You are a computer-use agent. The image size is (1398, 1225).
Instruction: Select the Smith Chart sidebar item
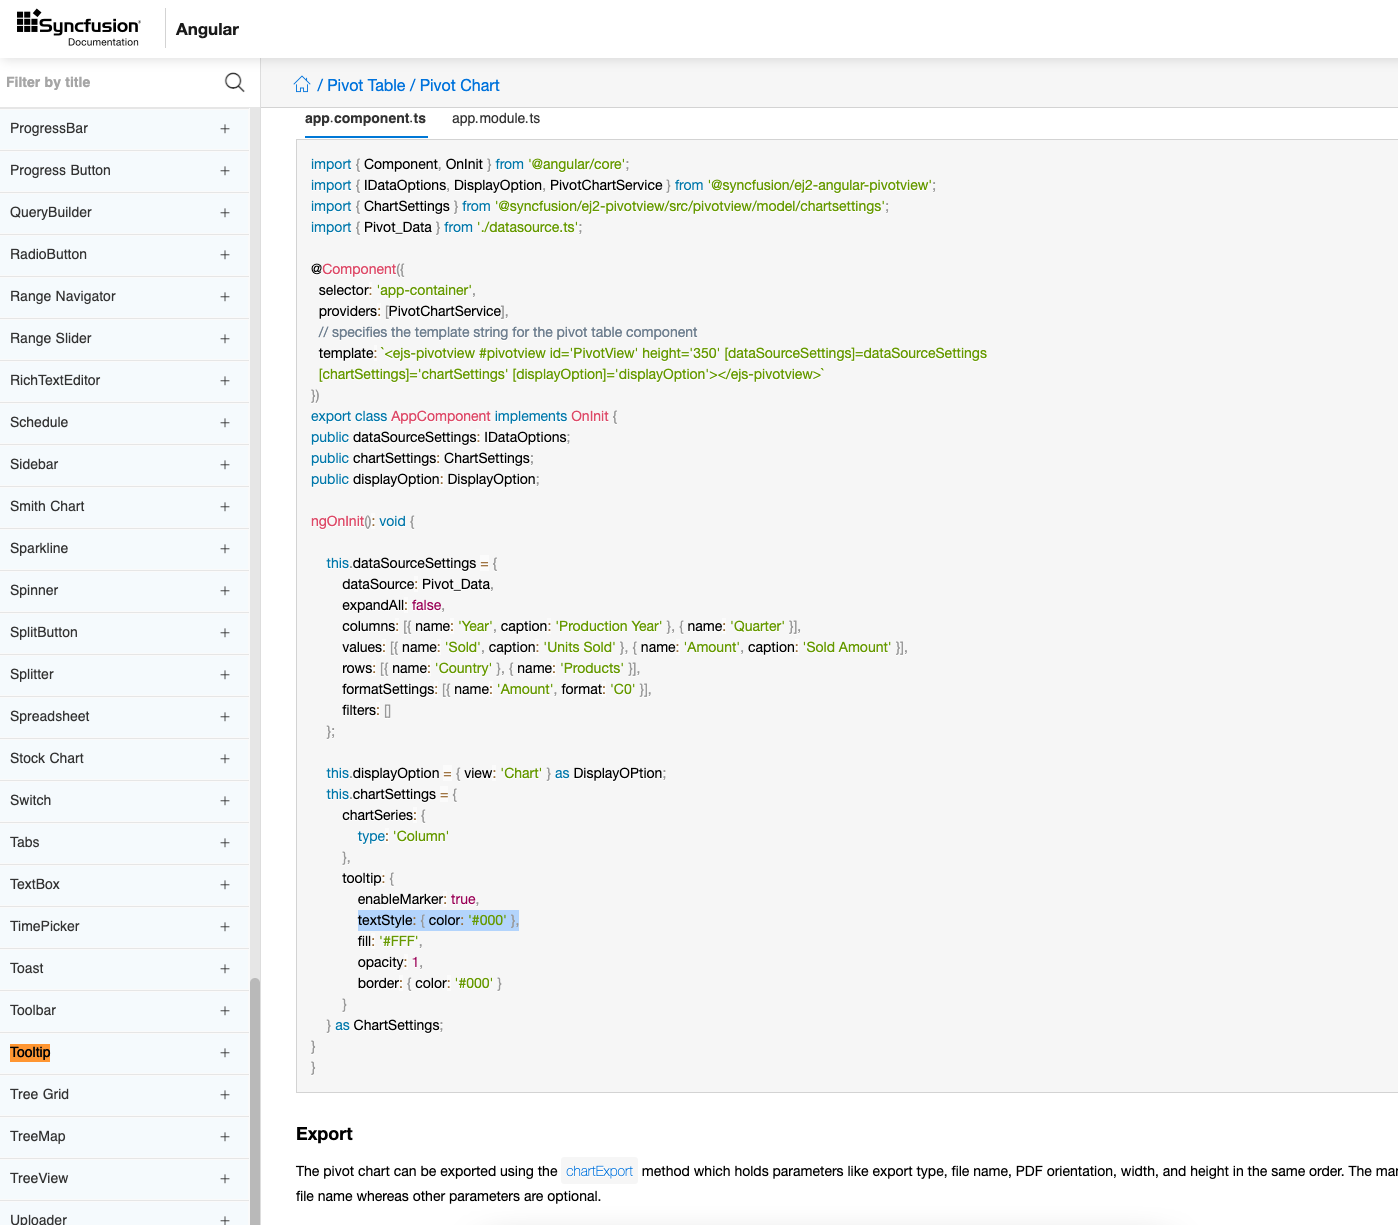coord(47,506)
